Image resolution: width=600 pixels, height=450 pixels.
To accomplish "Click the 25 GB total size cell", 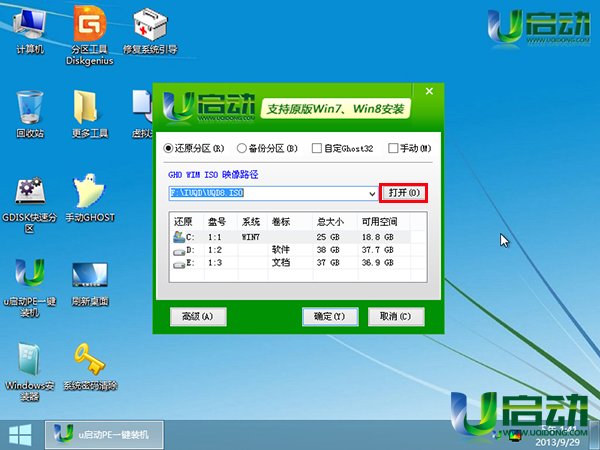I will tap(328, 237).
